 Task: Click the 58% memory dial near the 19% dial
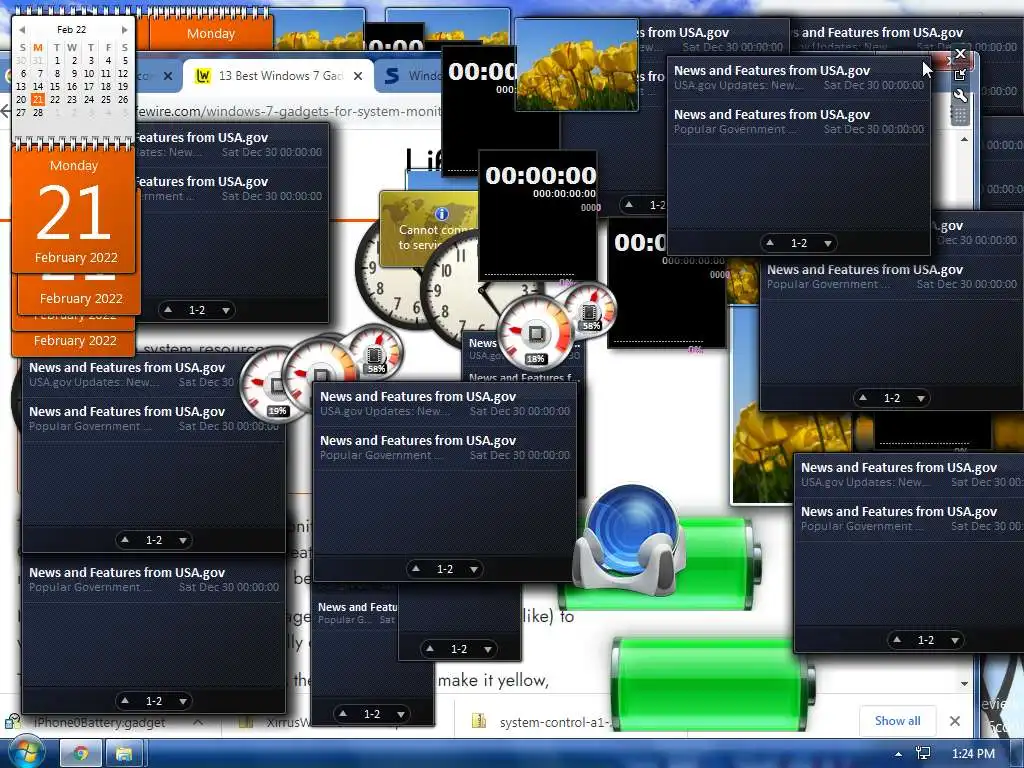(377, 351)
